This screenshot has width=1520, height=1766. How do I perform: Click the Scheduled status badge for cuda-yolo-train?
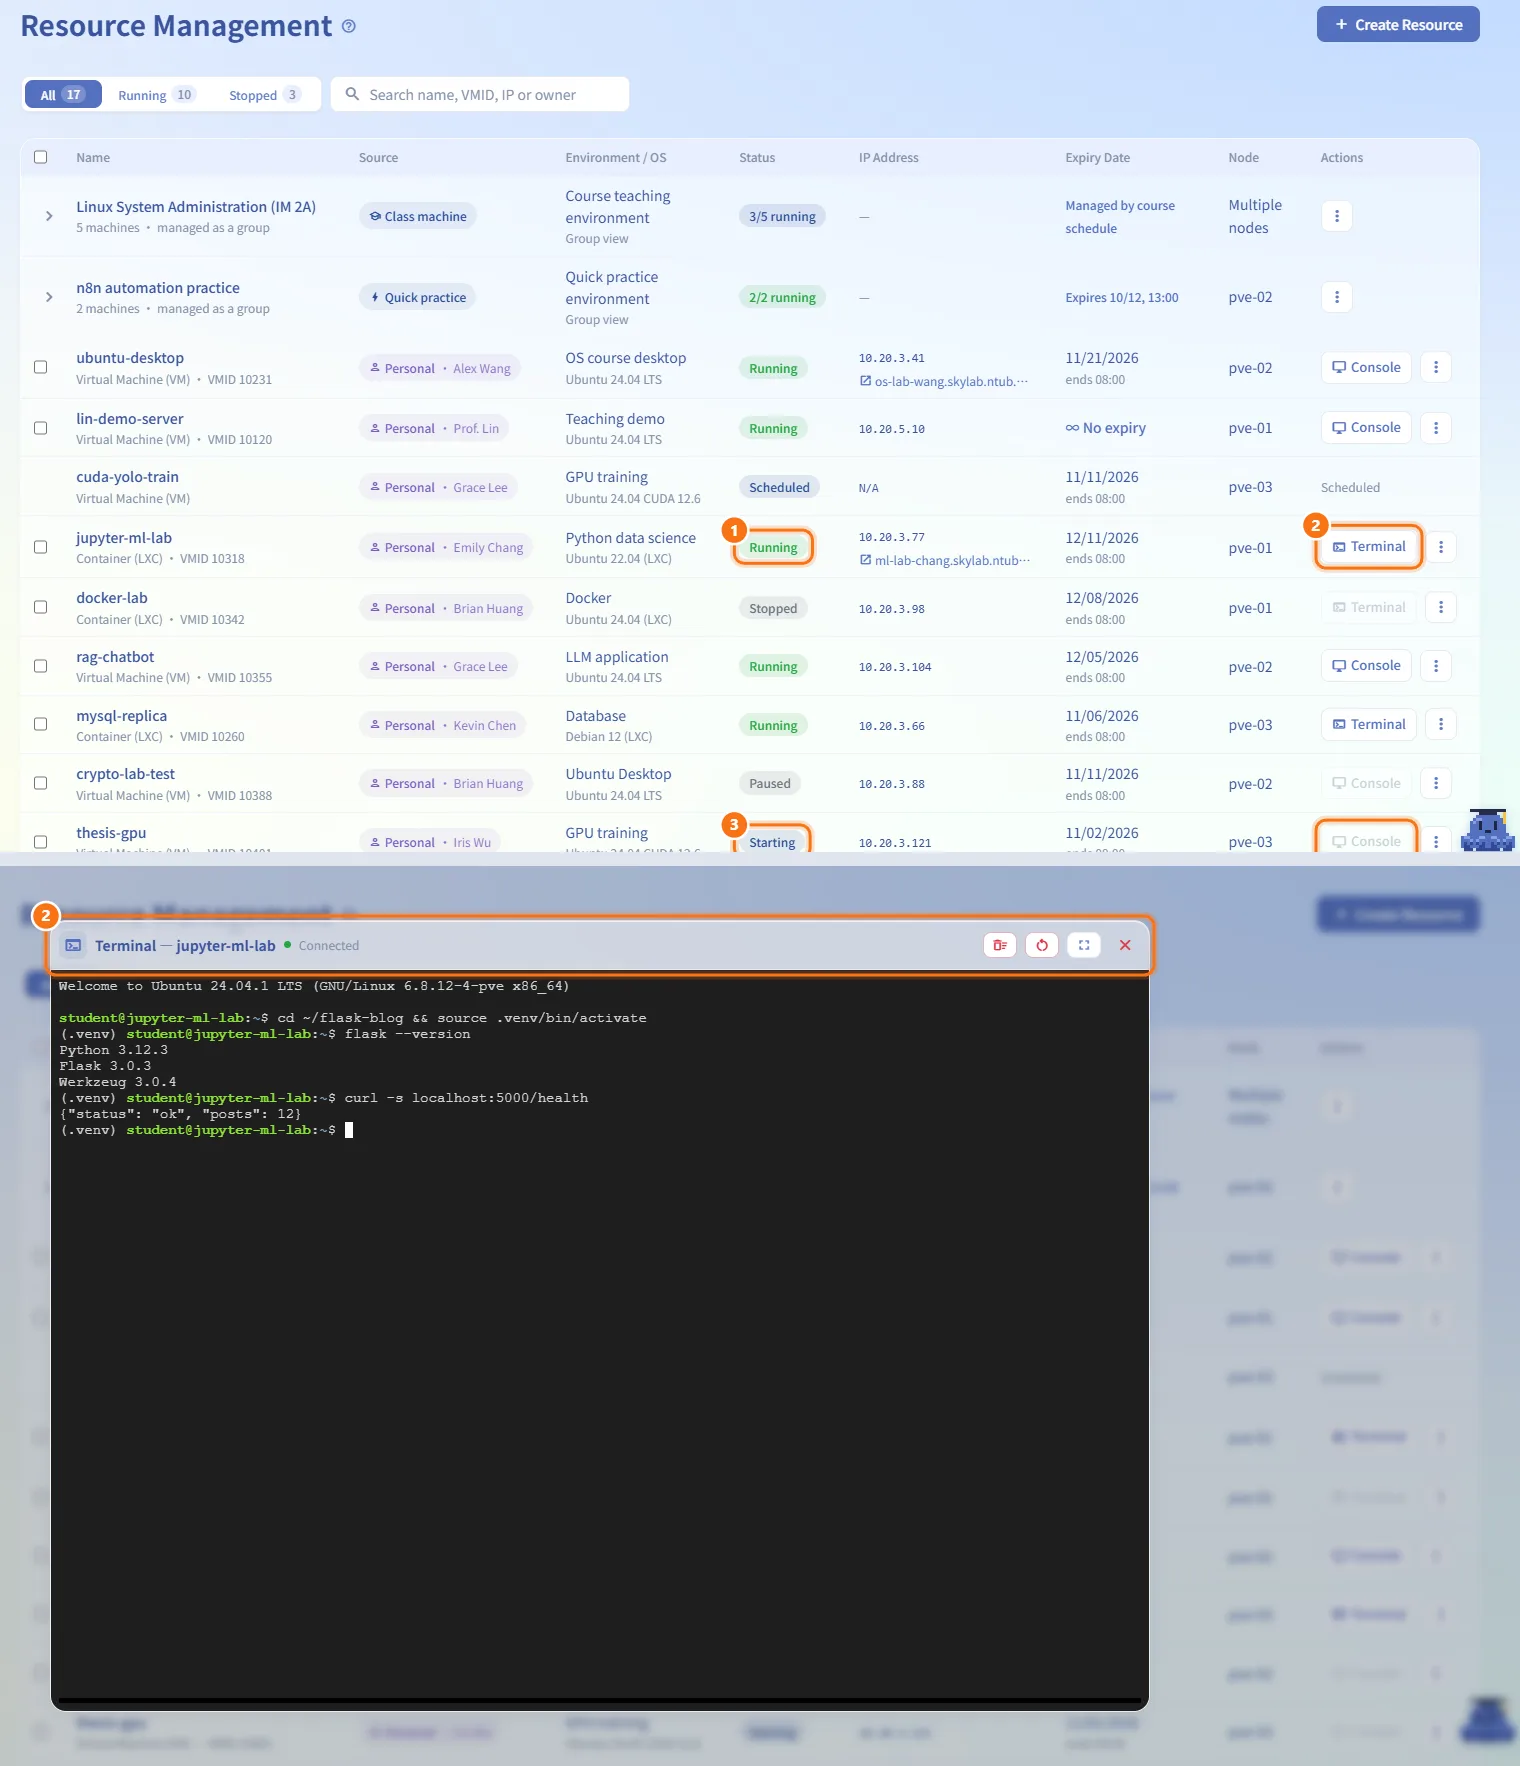(779, 487)
